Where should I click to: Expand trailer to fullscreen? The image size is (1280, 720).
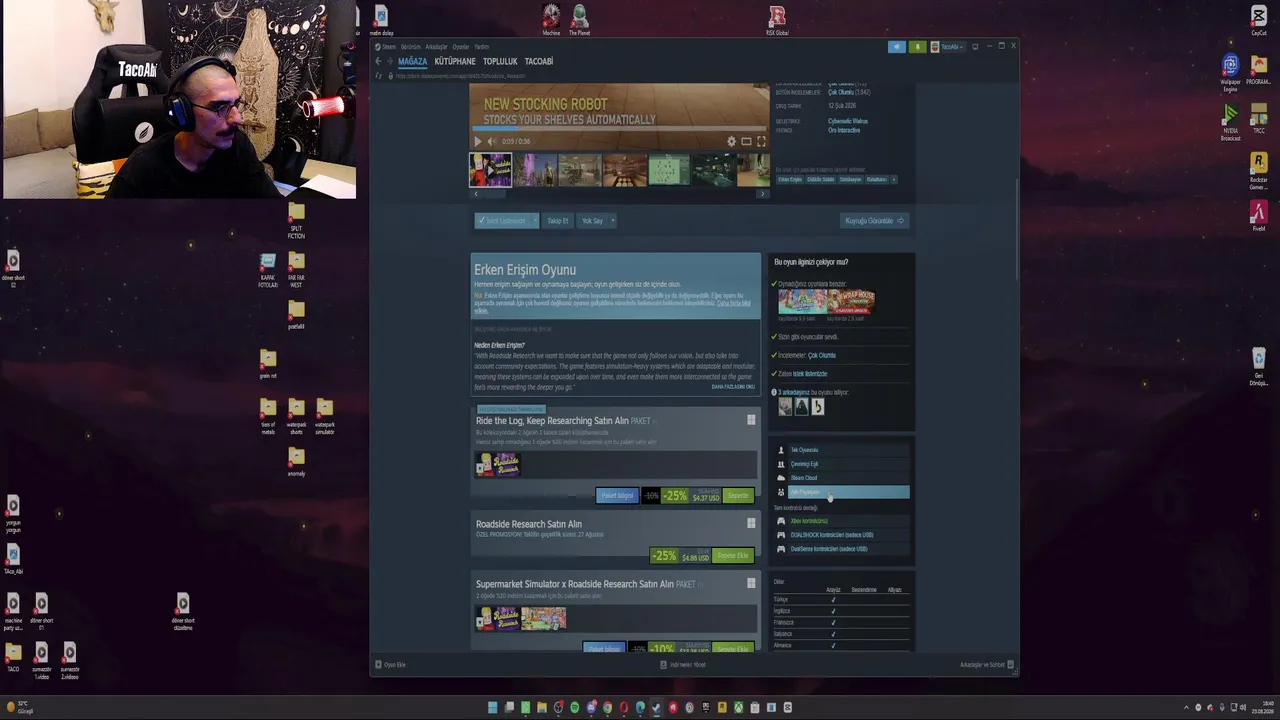(761, 142)
